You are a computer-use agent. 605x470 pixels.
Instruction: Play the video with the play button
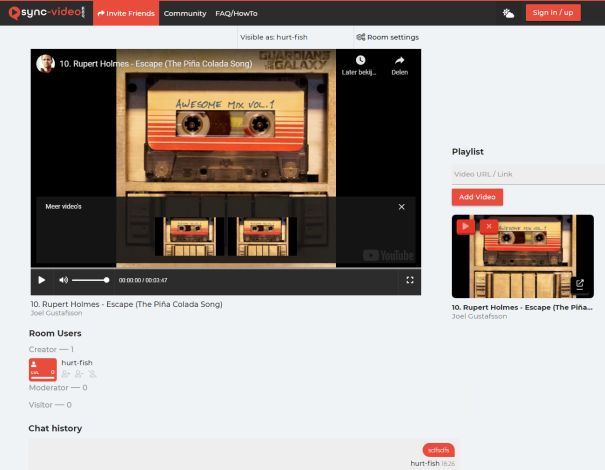click(x=42, y=280)
